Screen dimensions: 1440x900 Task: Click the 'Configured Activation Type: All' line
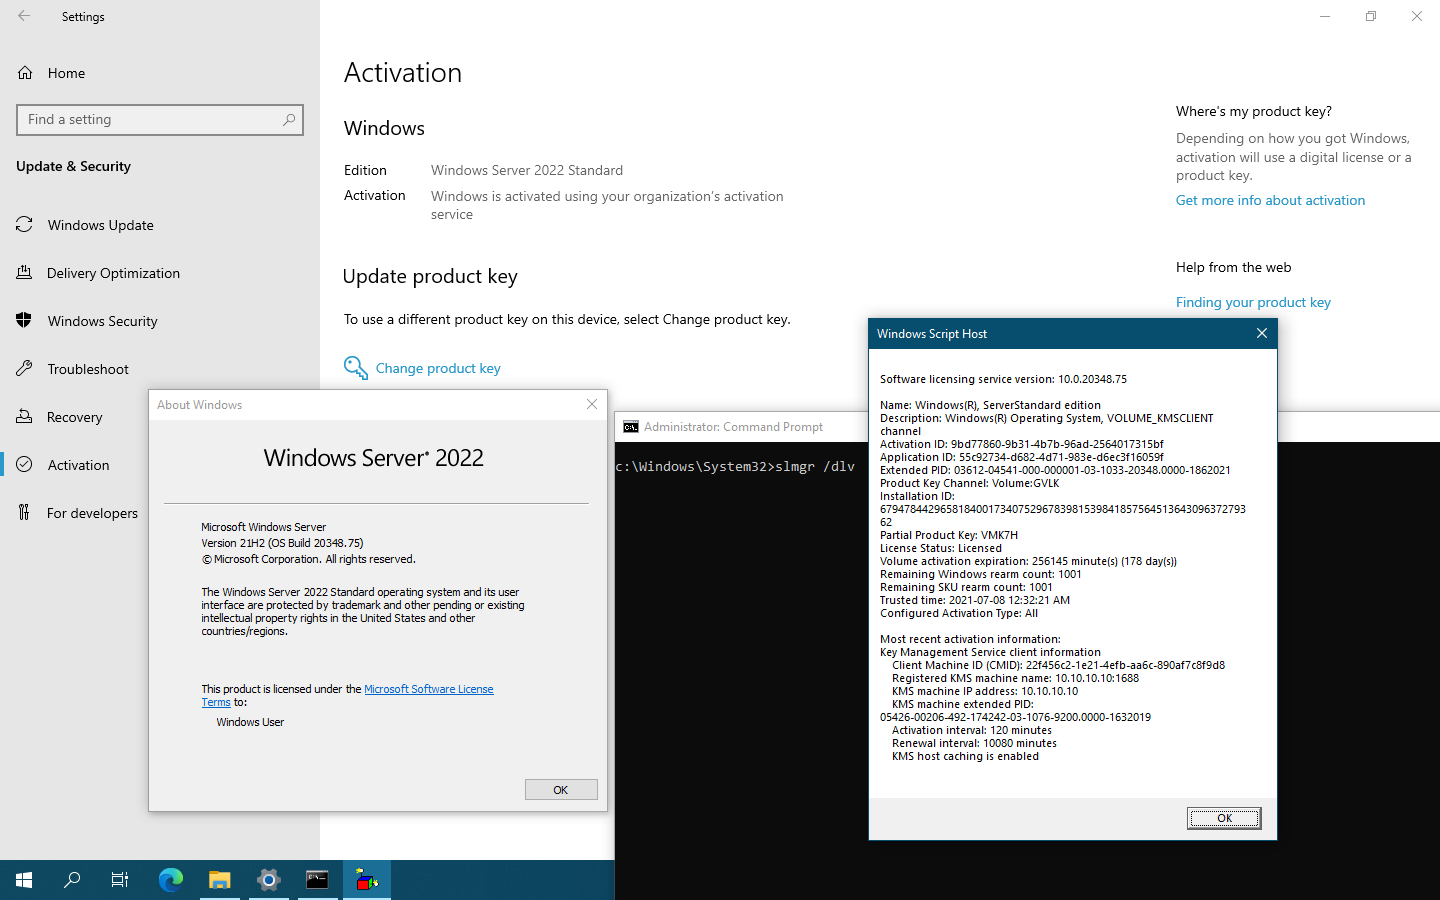click(x=959, y=613)
